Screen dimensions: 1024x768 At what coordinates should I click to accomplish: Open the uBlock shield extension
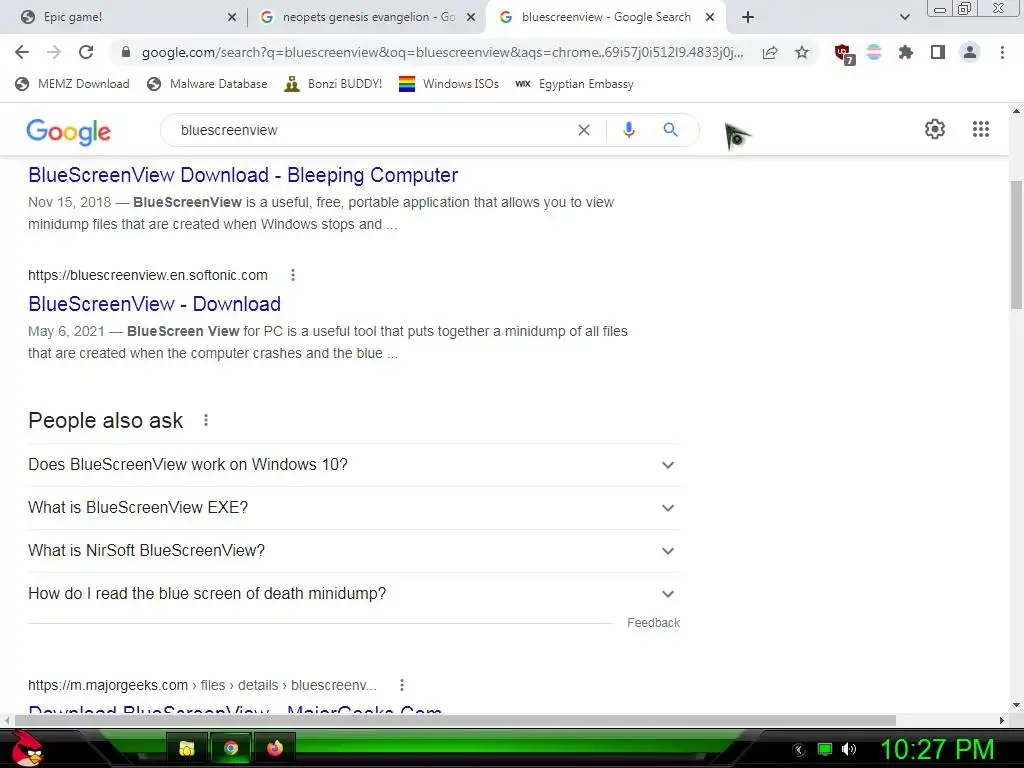click(x=844, y=54)
